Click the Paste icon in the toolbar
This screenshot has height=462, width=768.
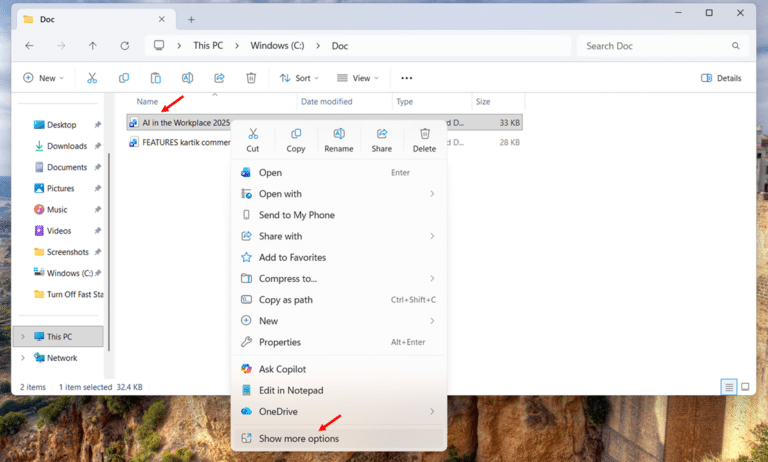pos(156,78)
